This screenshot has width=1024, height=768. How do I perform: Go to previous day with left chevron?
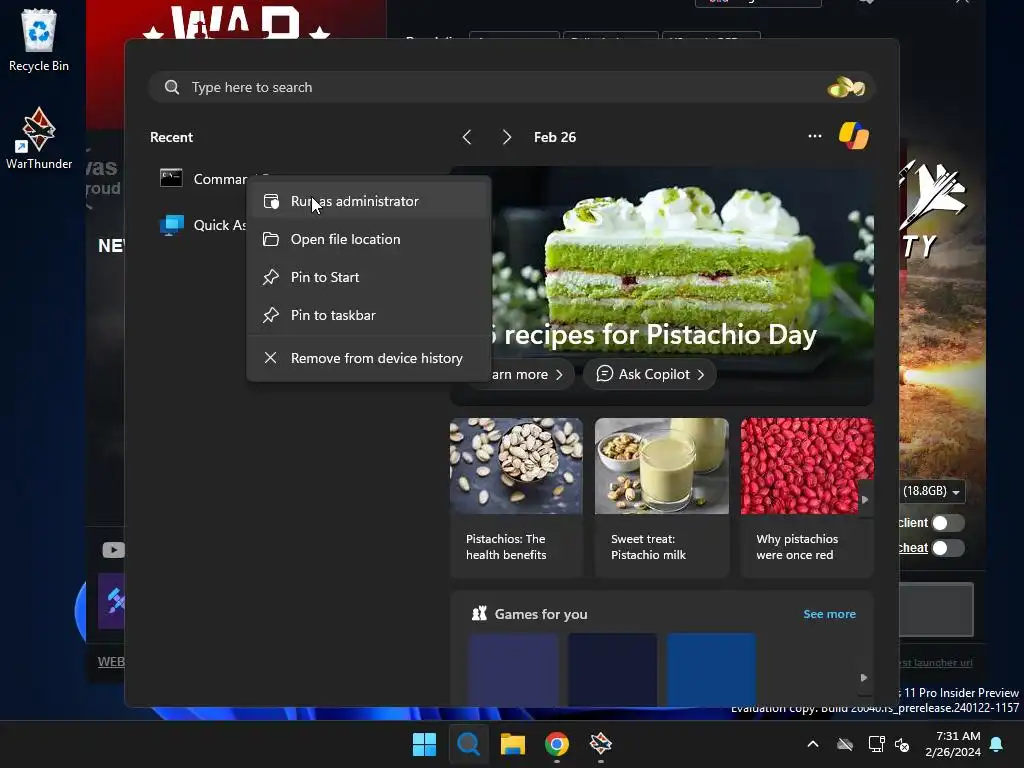pyautogui.click(x=466, y=137)
